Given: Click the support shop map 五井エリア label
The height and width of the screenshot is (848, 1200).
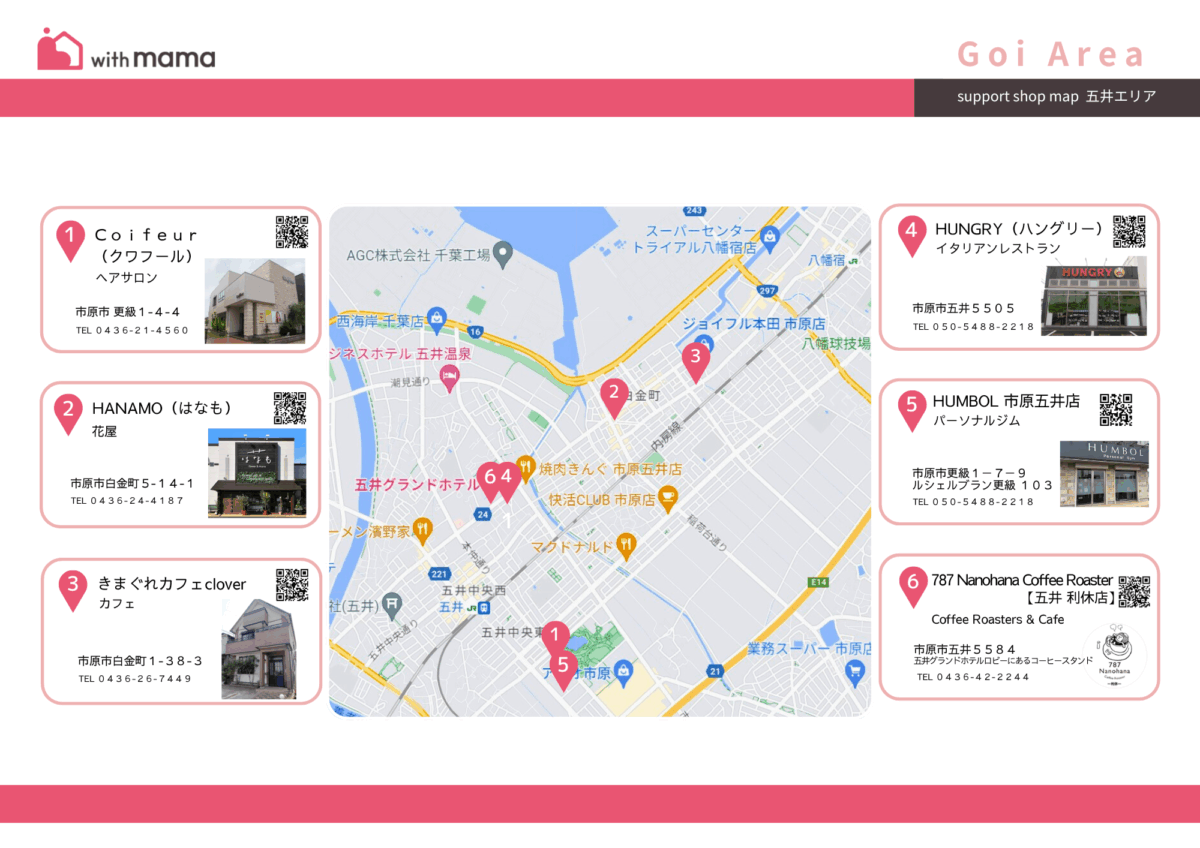Looking at the screenshot, I should [x=1056, y=97].
